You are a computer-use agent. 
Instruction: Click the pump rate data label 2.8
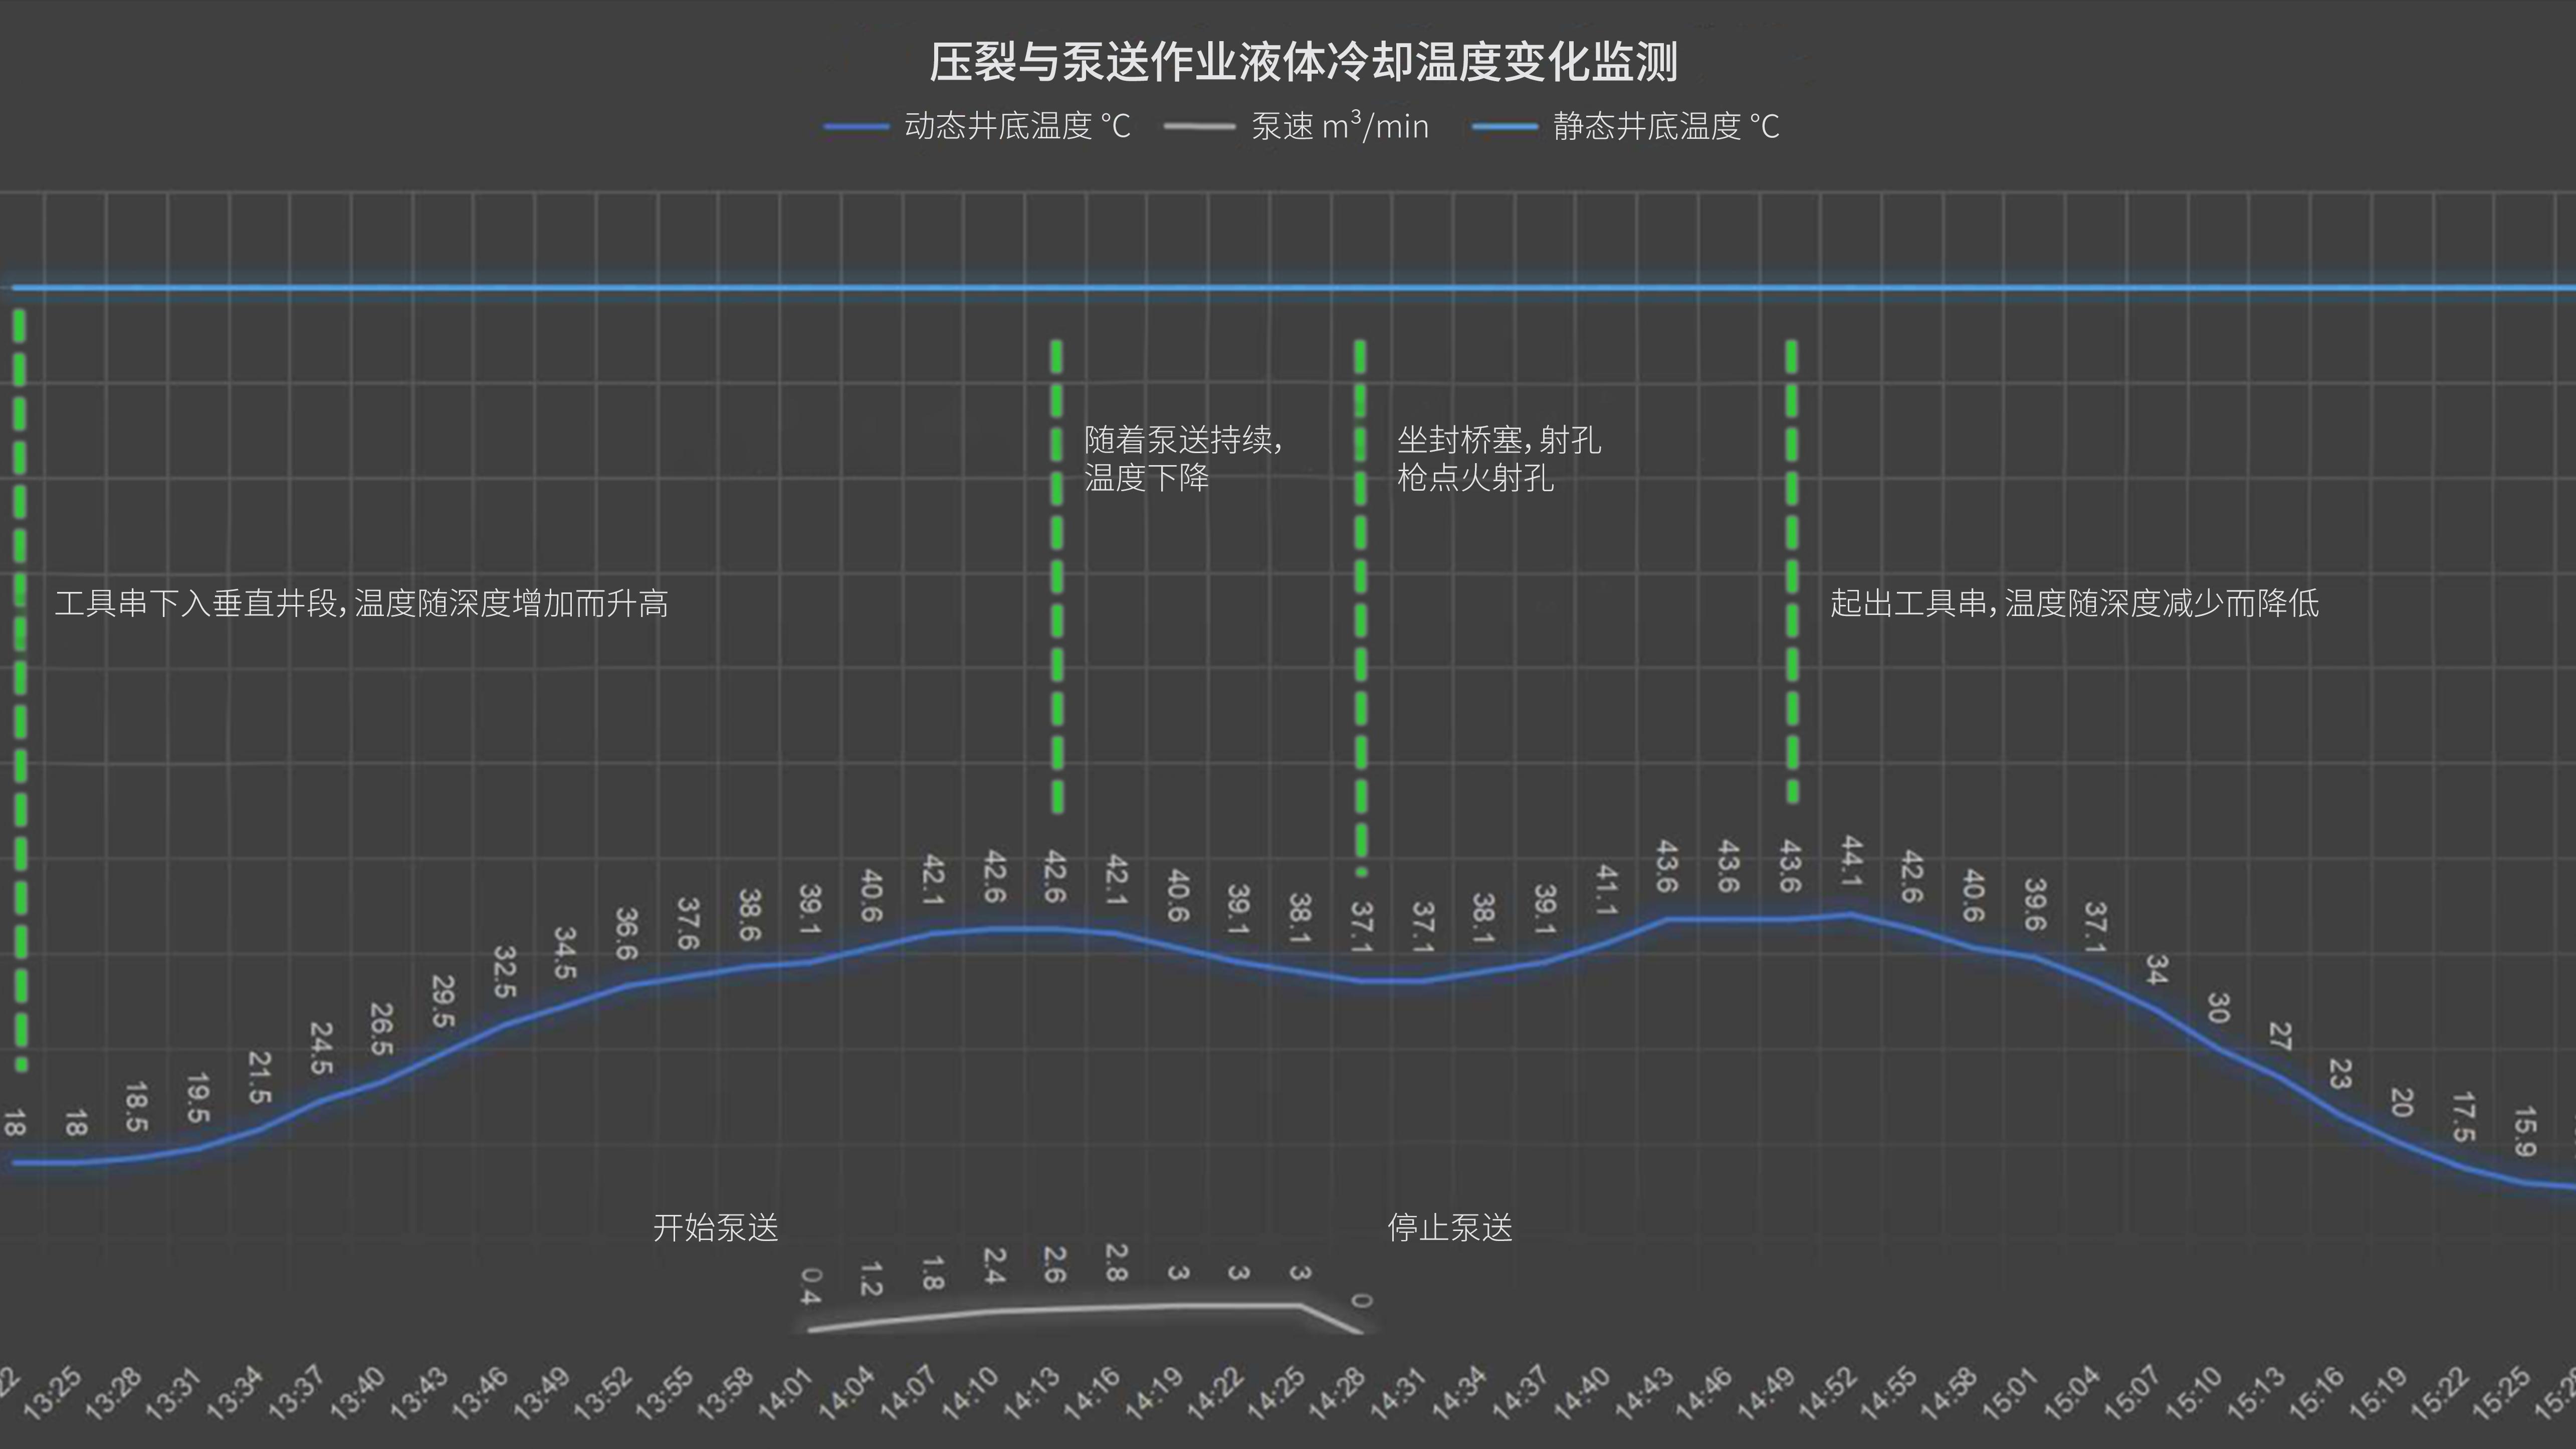click(x=1117, y=1262)
